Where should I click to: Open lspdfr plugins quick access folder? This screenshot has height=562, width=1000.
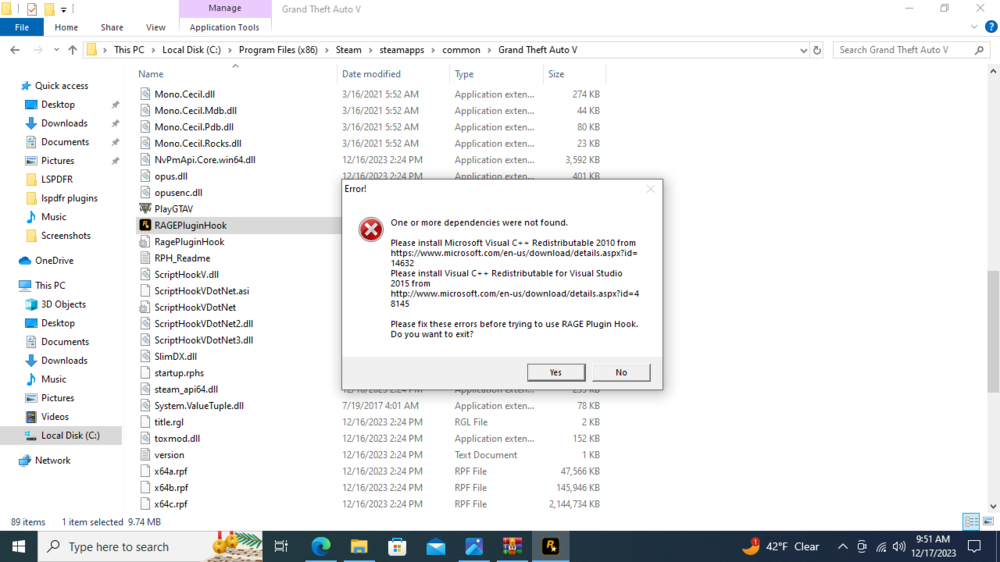(69, 198)
